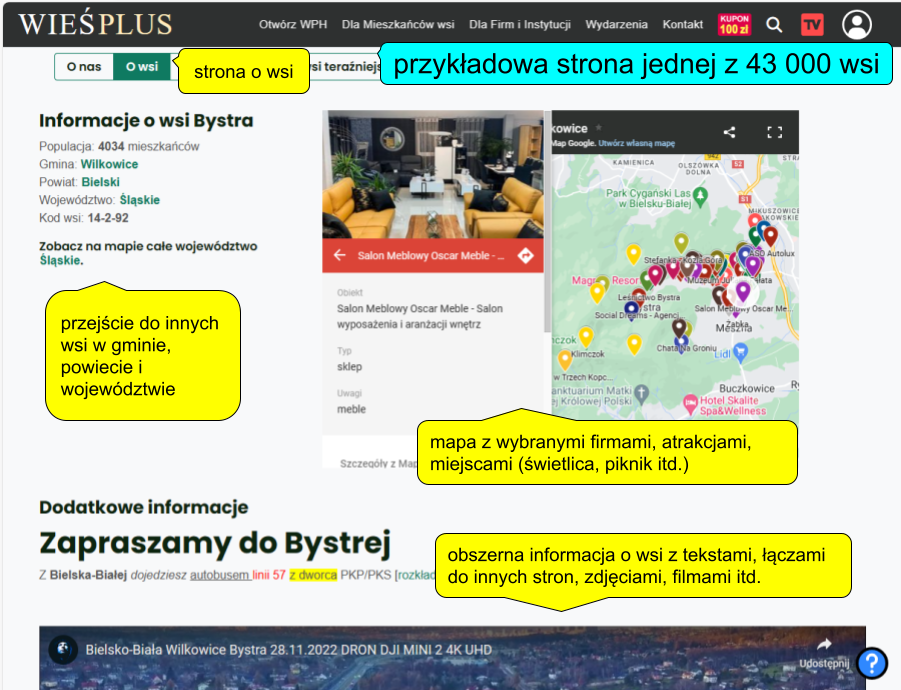The height and width of the screenshot is (690, 901).
Task: Open the red TV icon
Action: pos(812,24)
